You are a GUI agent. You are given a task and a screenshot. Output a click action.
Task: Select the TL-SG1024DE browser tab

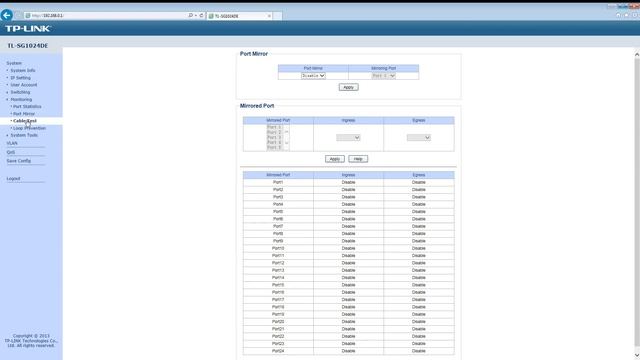239,16
